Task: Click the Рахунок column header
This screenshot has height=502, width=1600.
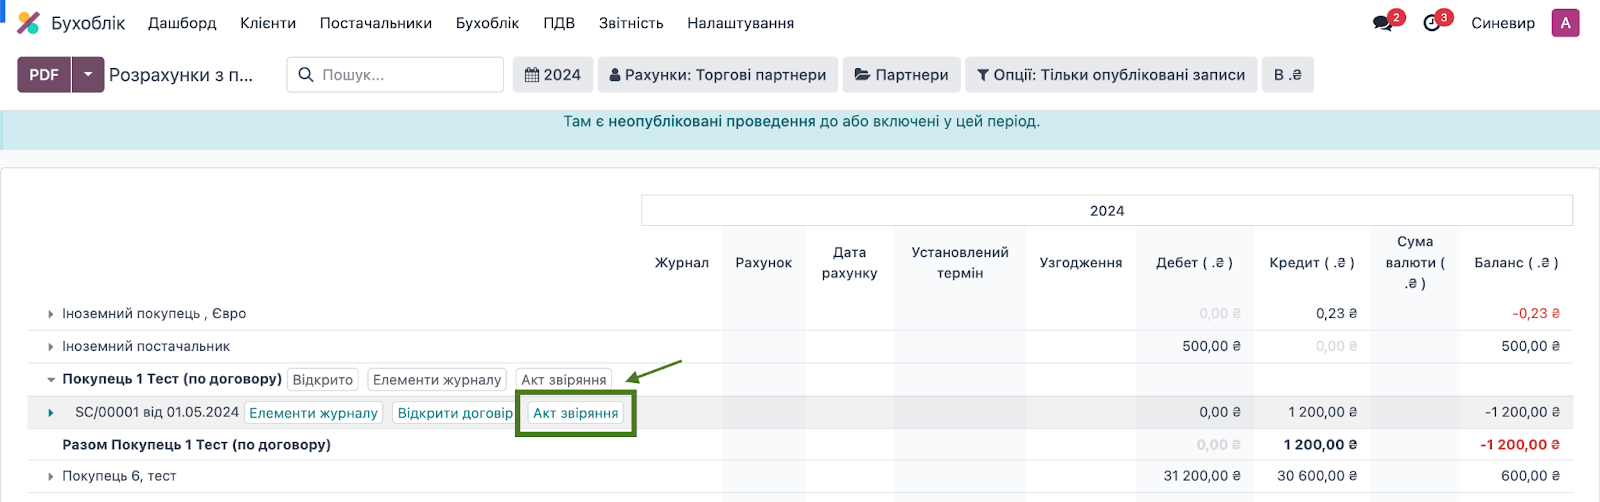Action: pos(764,263)
